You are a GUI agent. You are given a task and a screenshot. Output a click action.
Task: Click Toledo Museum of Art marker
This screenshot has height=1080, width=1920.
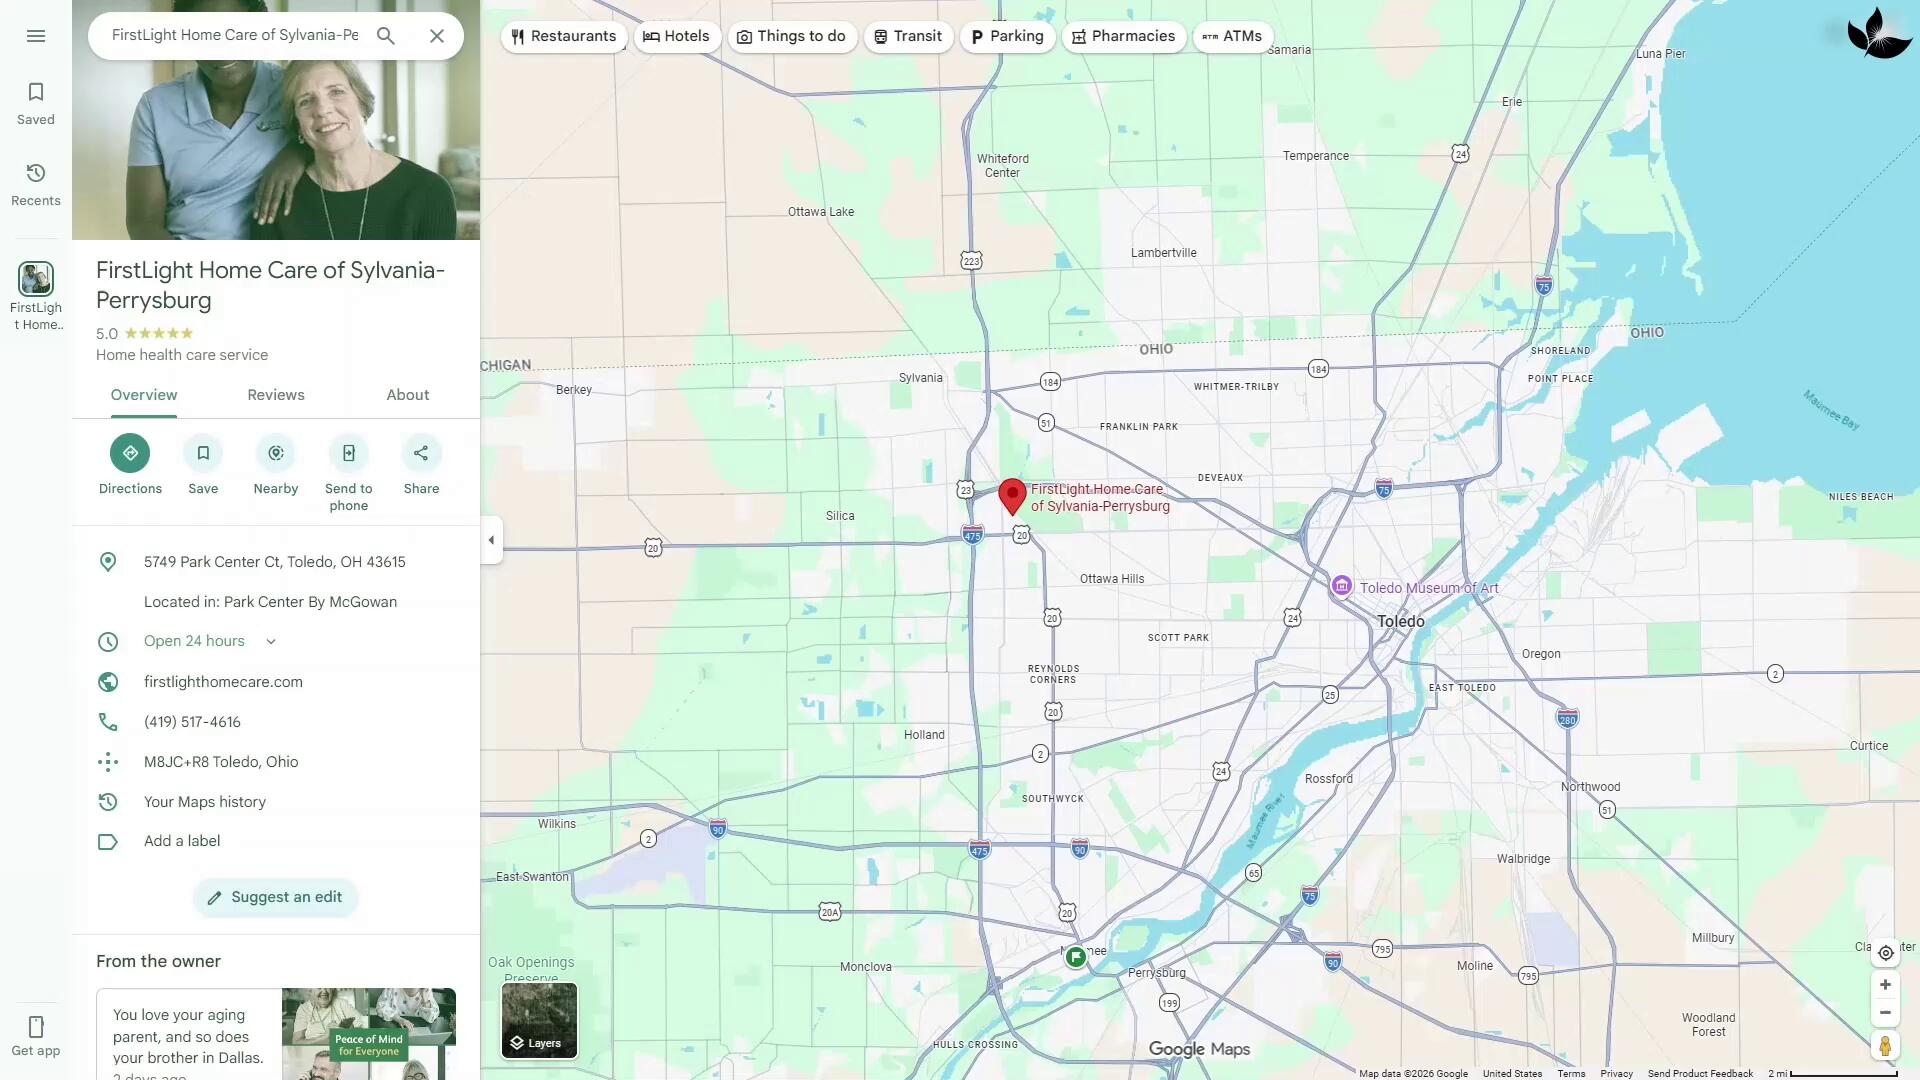coord(1342,586)
